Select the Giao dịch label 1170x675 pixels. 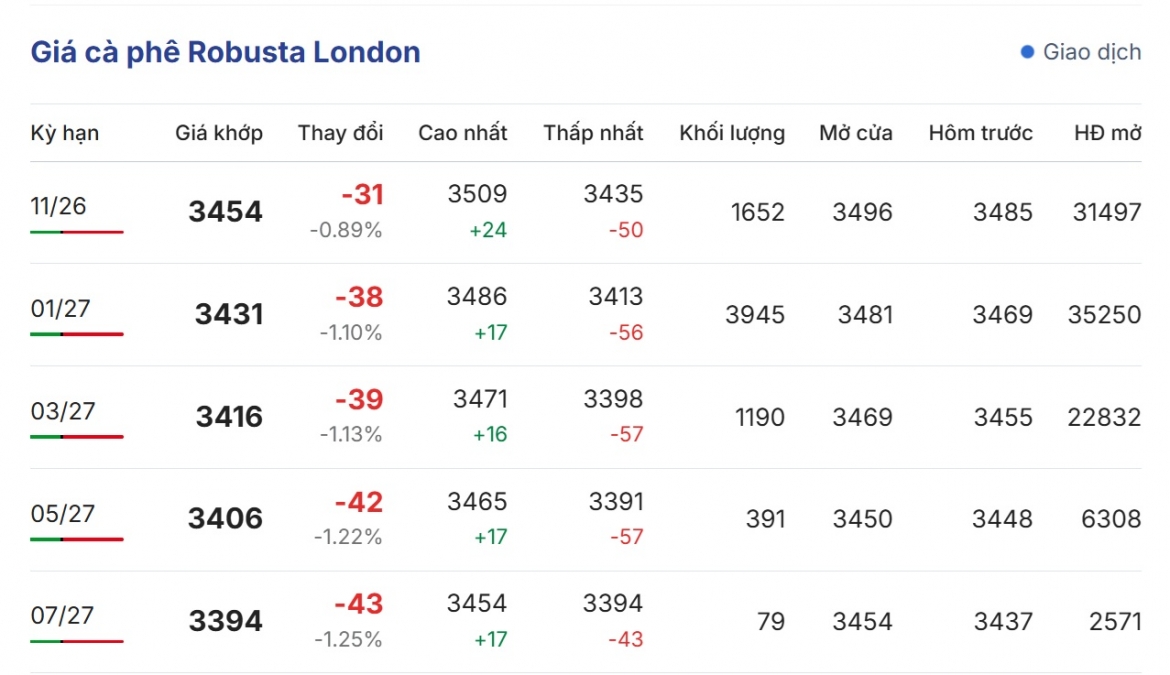click(1092, 51)
